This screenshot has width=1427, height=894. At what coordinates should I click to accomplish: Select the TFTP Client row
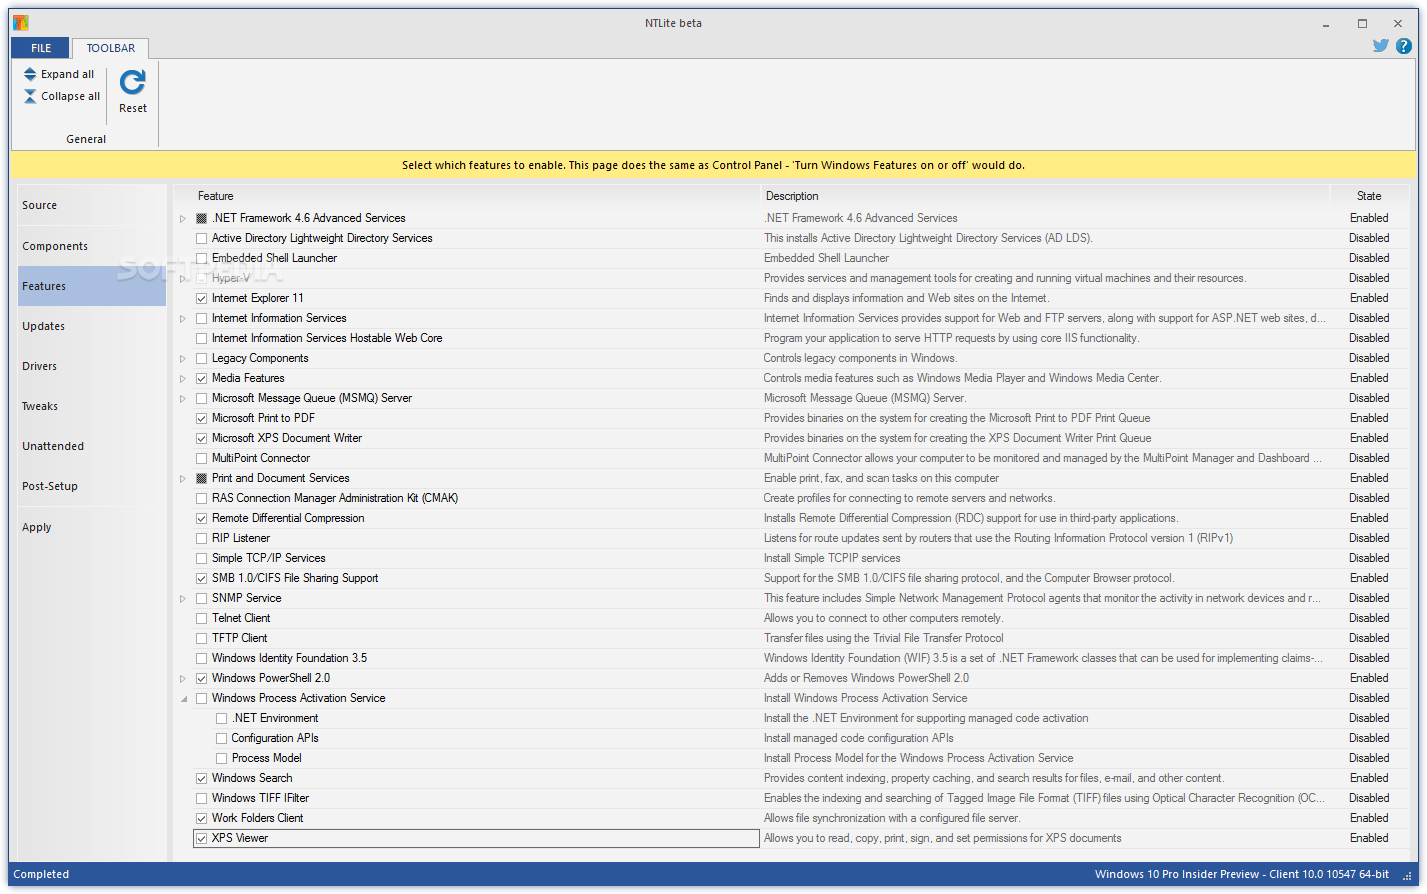click(x=791, y=638)
